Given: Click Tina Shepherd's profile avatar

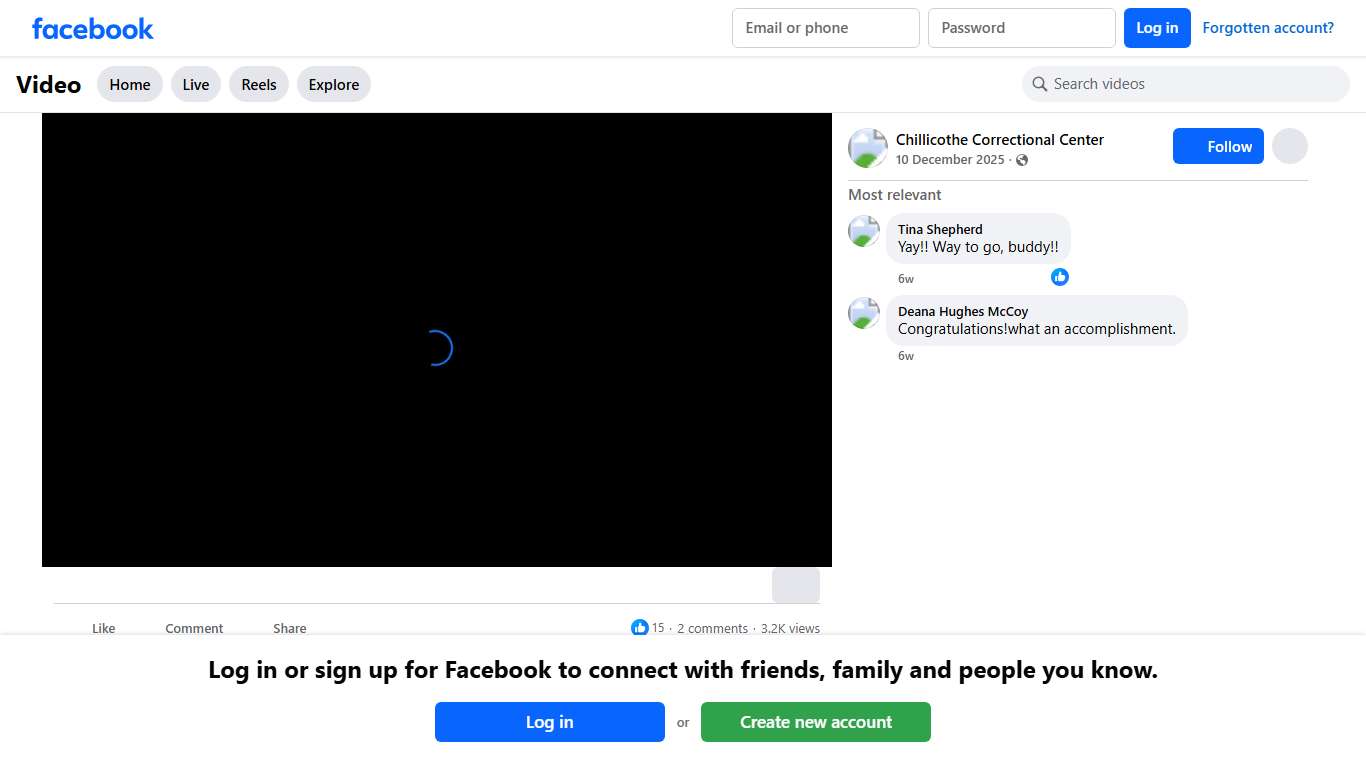Looking at the screenshot, I should tap(864, 231).
